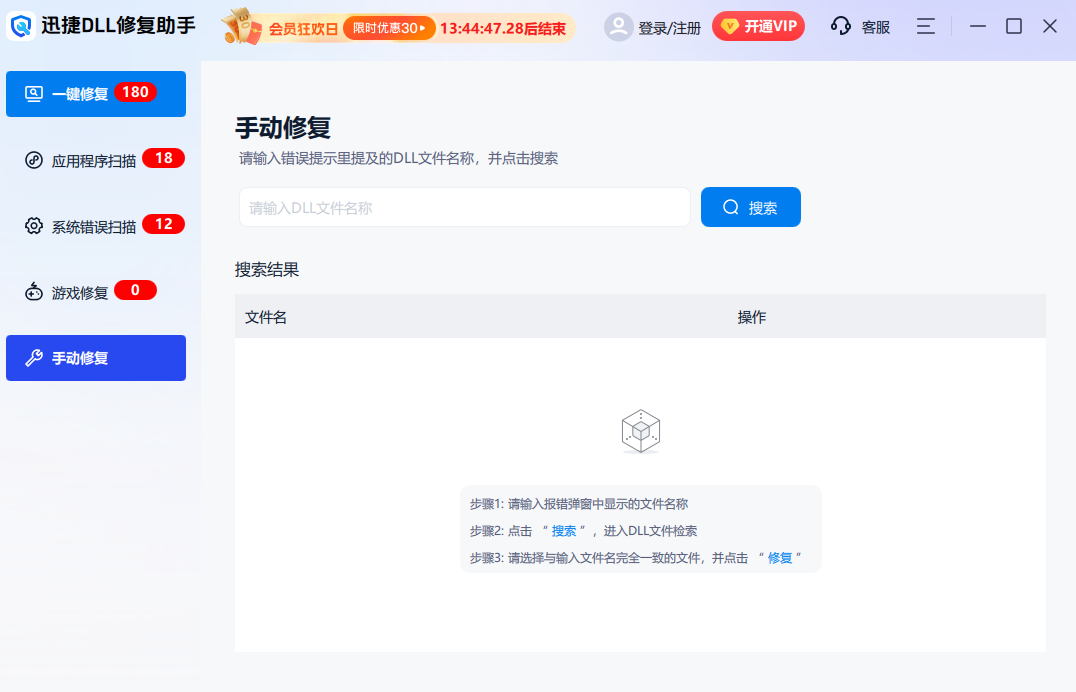Click the DLL filename input field
The width and height of the screenshot is (1076, 692).
(x=464, y=206)
